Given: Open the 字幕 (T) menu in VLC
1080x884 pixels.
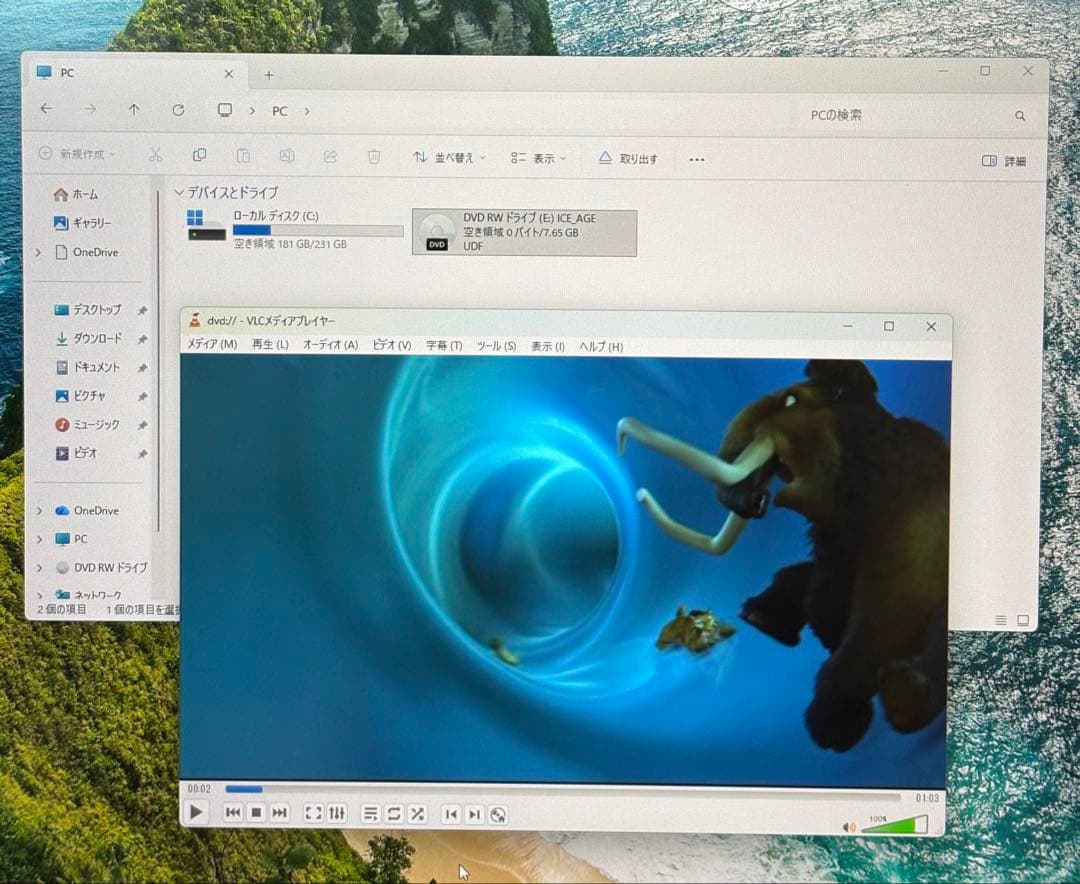Looking at the screenshot, I should click(x=444, y=345).
